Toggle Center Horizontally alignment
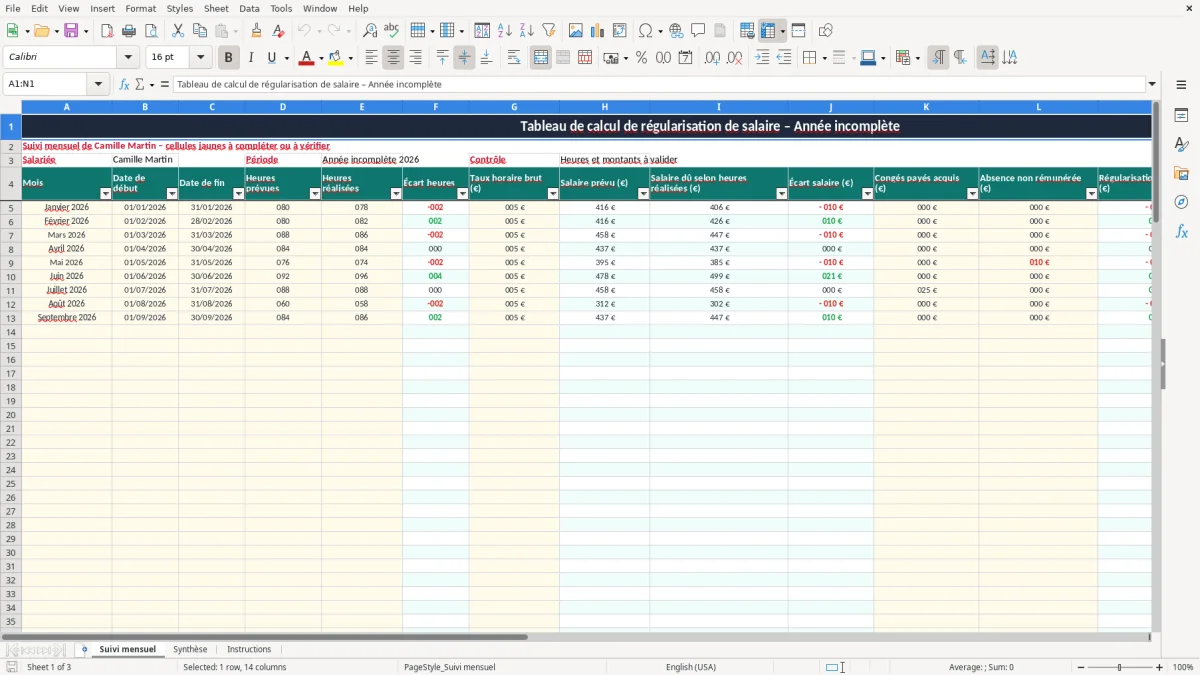 [x=393, y=58]
